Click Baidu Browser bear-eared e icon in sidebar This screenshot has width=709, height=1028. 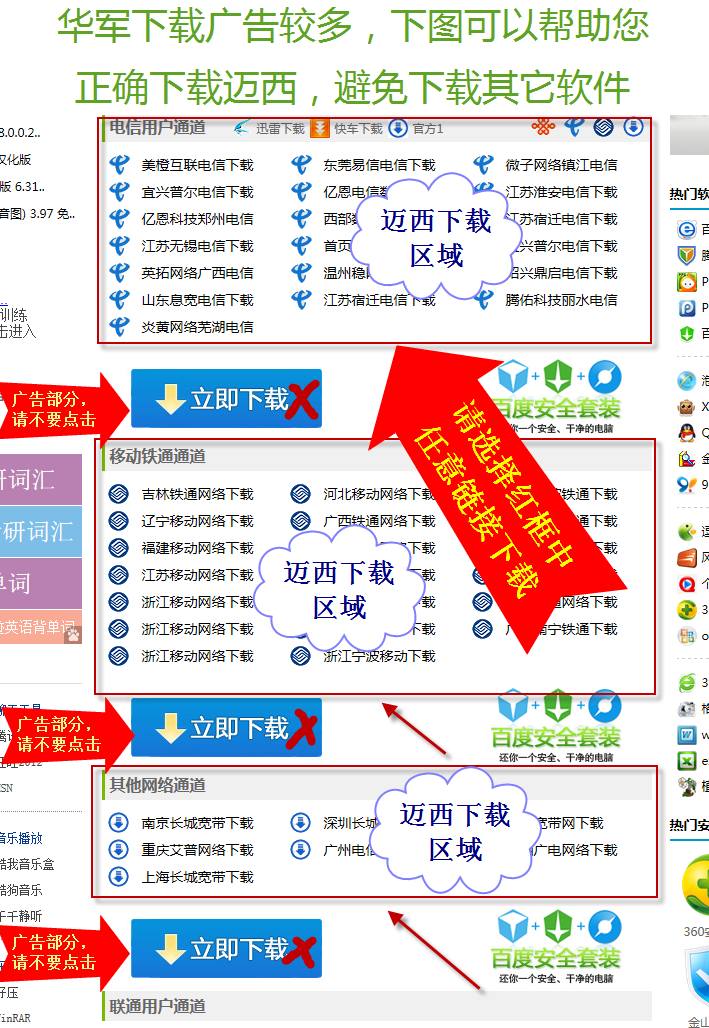click(686, 229)
